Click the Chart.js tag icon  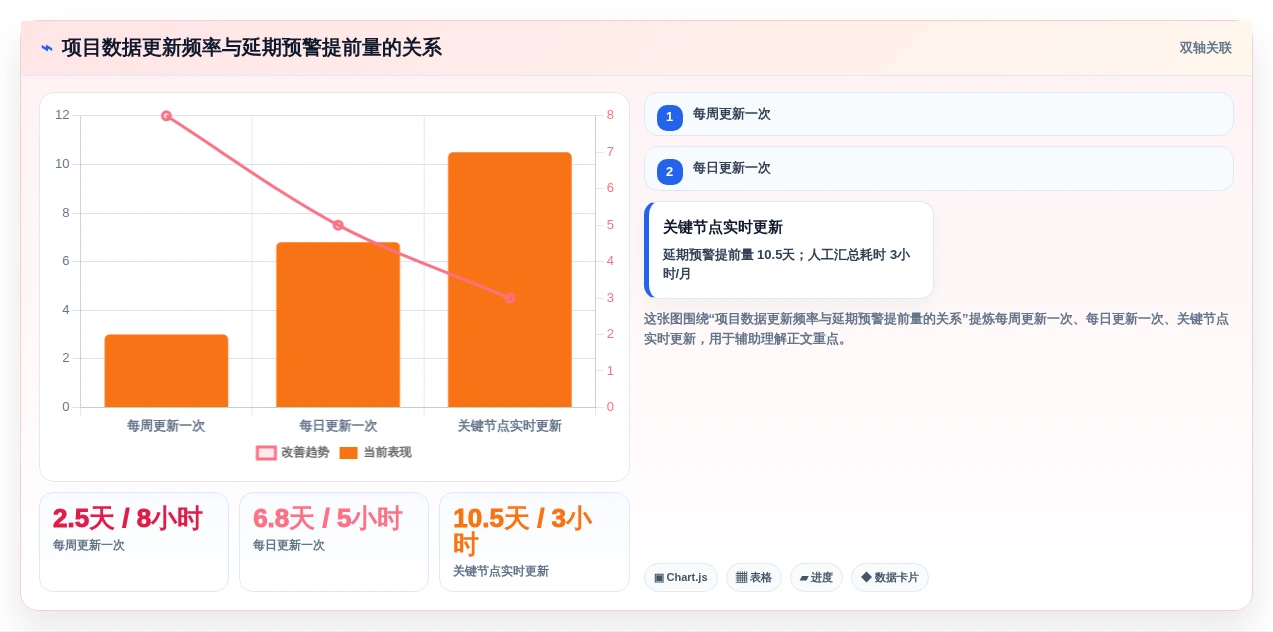659,578
